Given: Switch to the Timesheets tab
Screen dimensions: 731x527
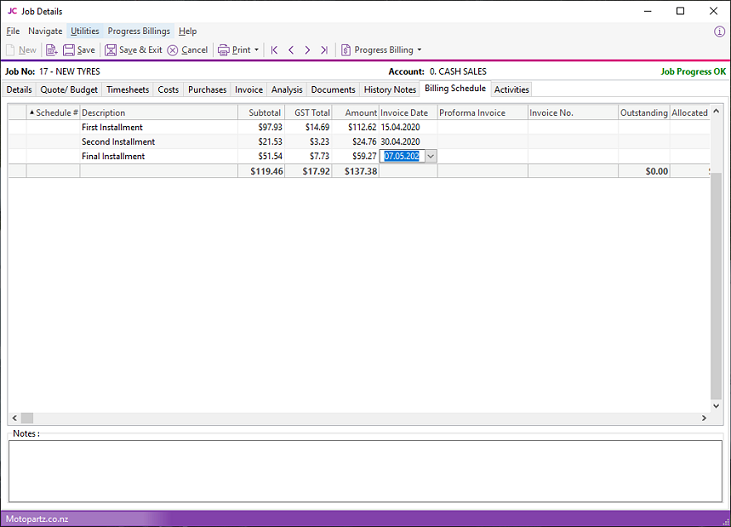Looking at the screenshot, I should (x=127, y=90).
